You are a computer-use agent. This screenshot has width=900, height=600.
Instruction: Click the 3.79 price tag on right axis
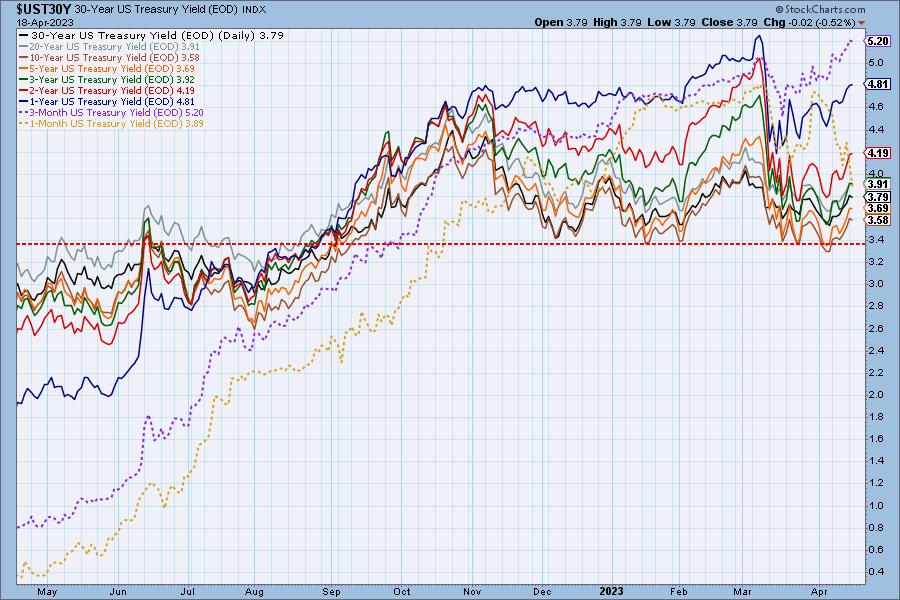[878, 197]
